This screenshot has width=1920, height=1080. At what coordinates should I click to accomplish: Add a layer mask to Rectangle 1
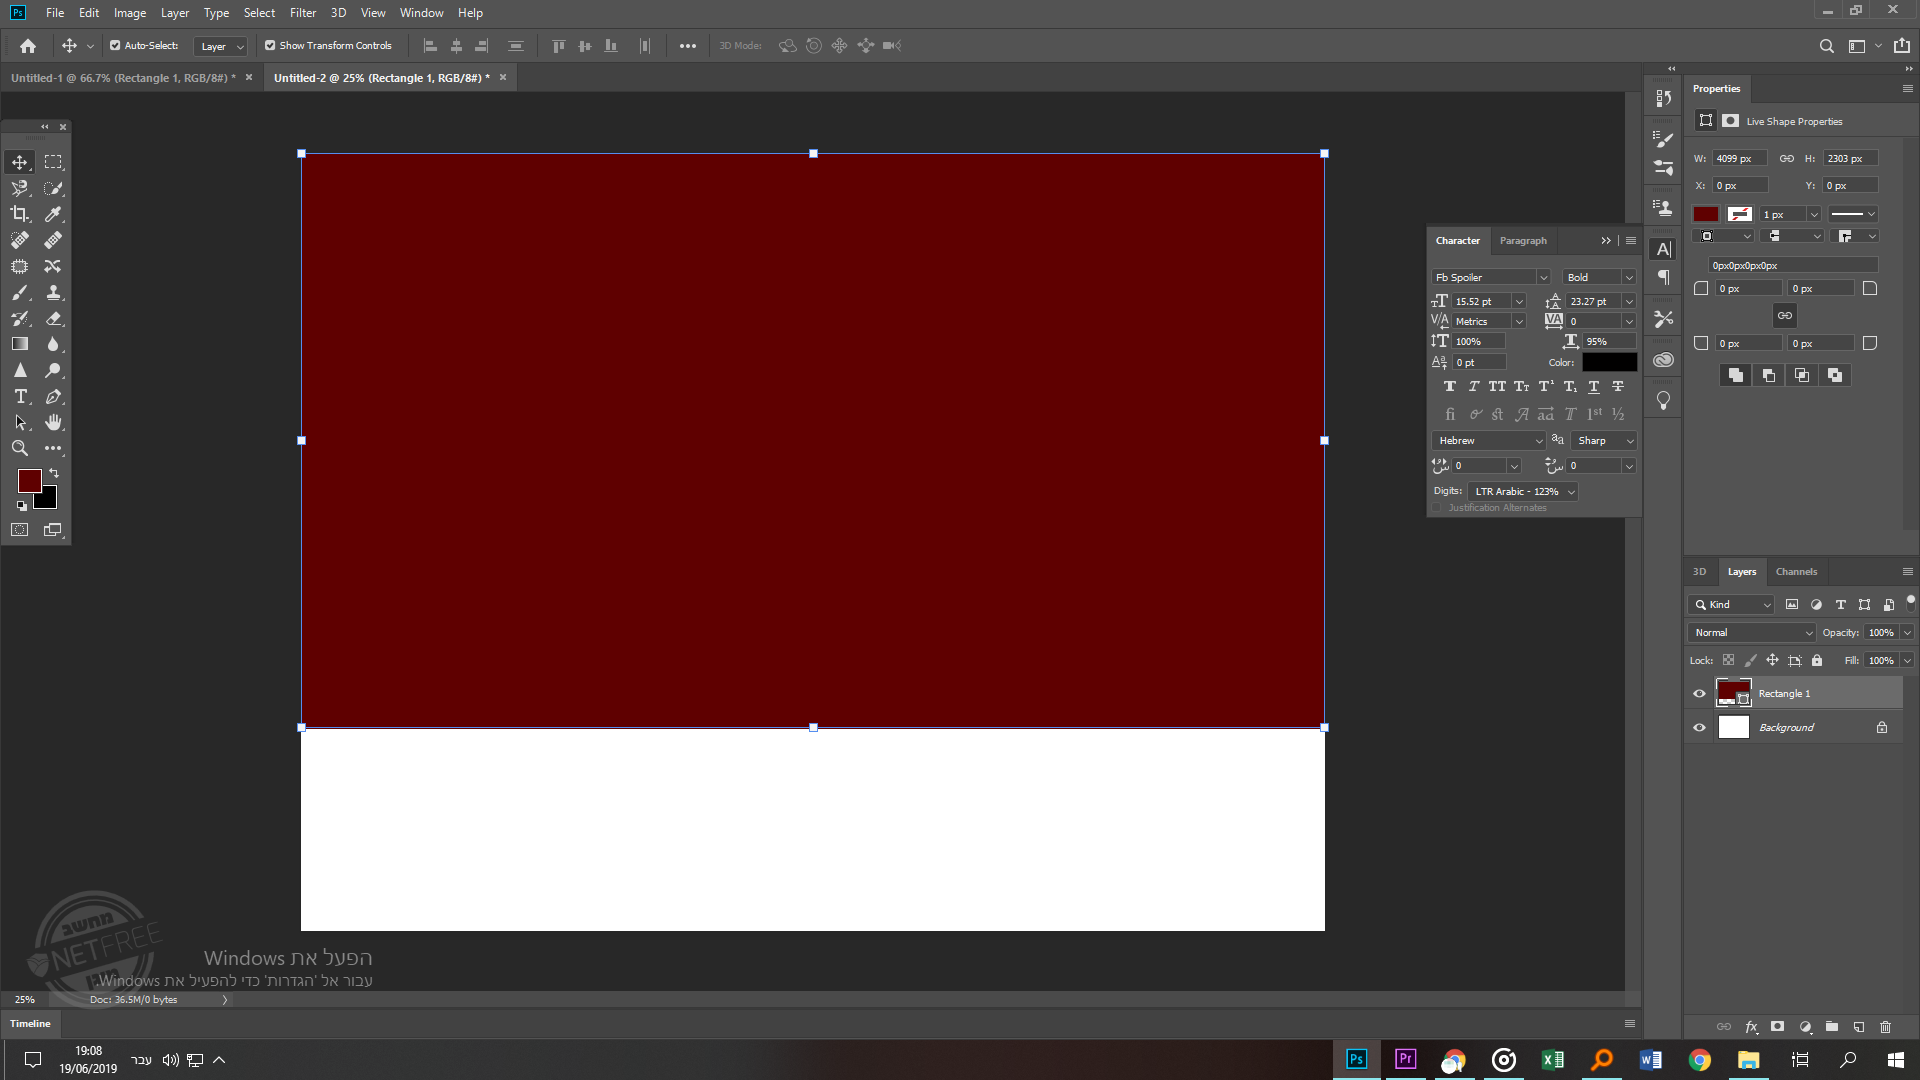[x=1777, y=1027]
